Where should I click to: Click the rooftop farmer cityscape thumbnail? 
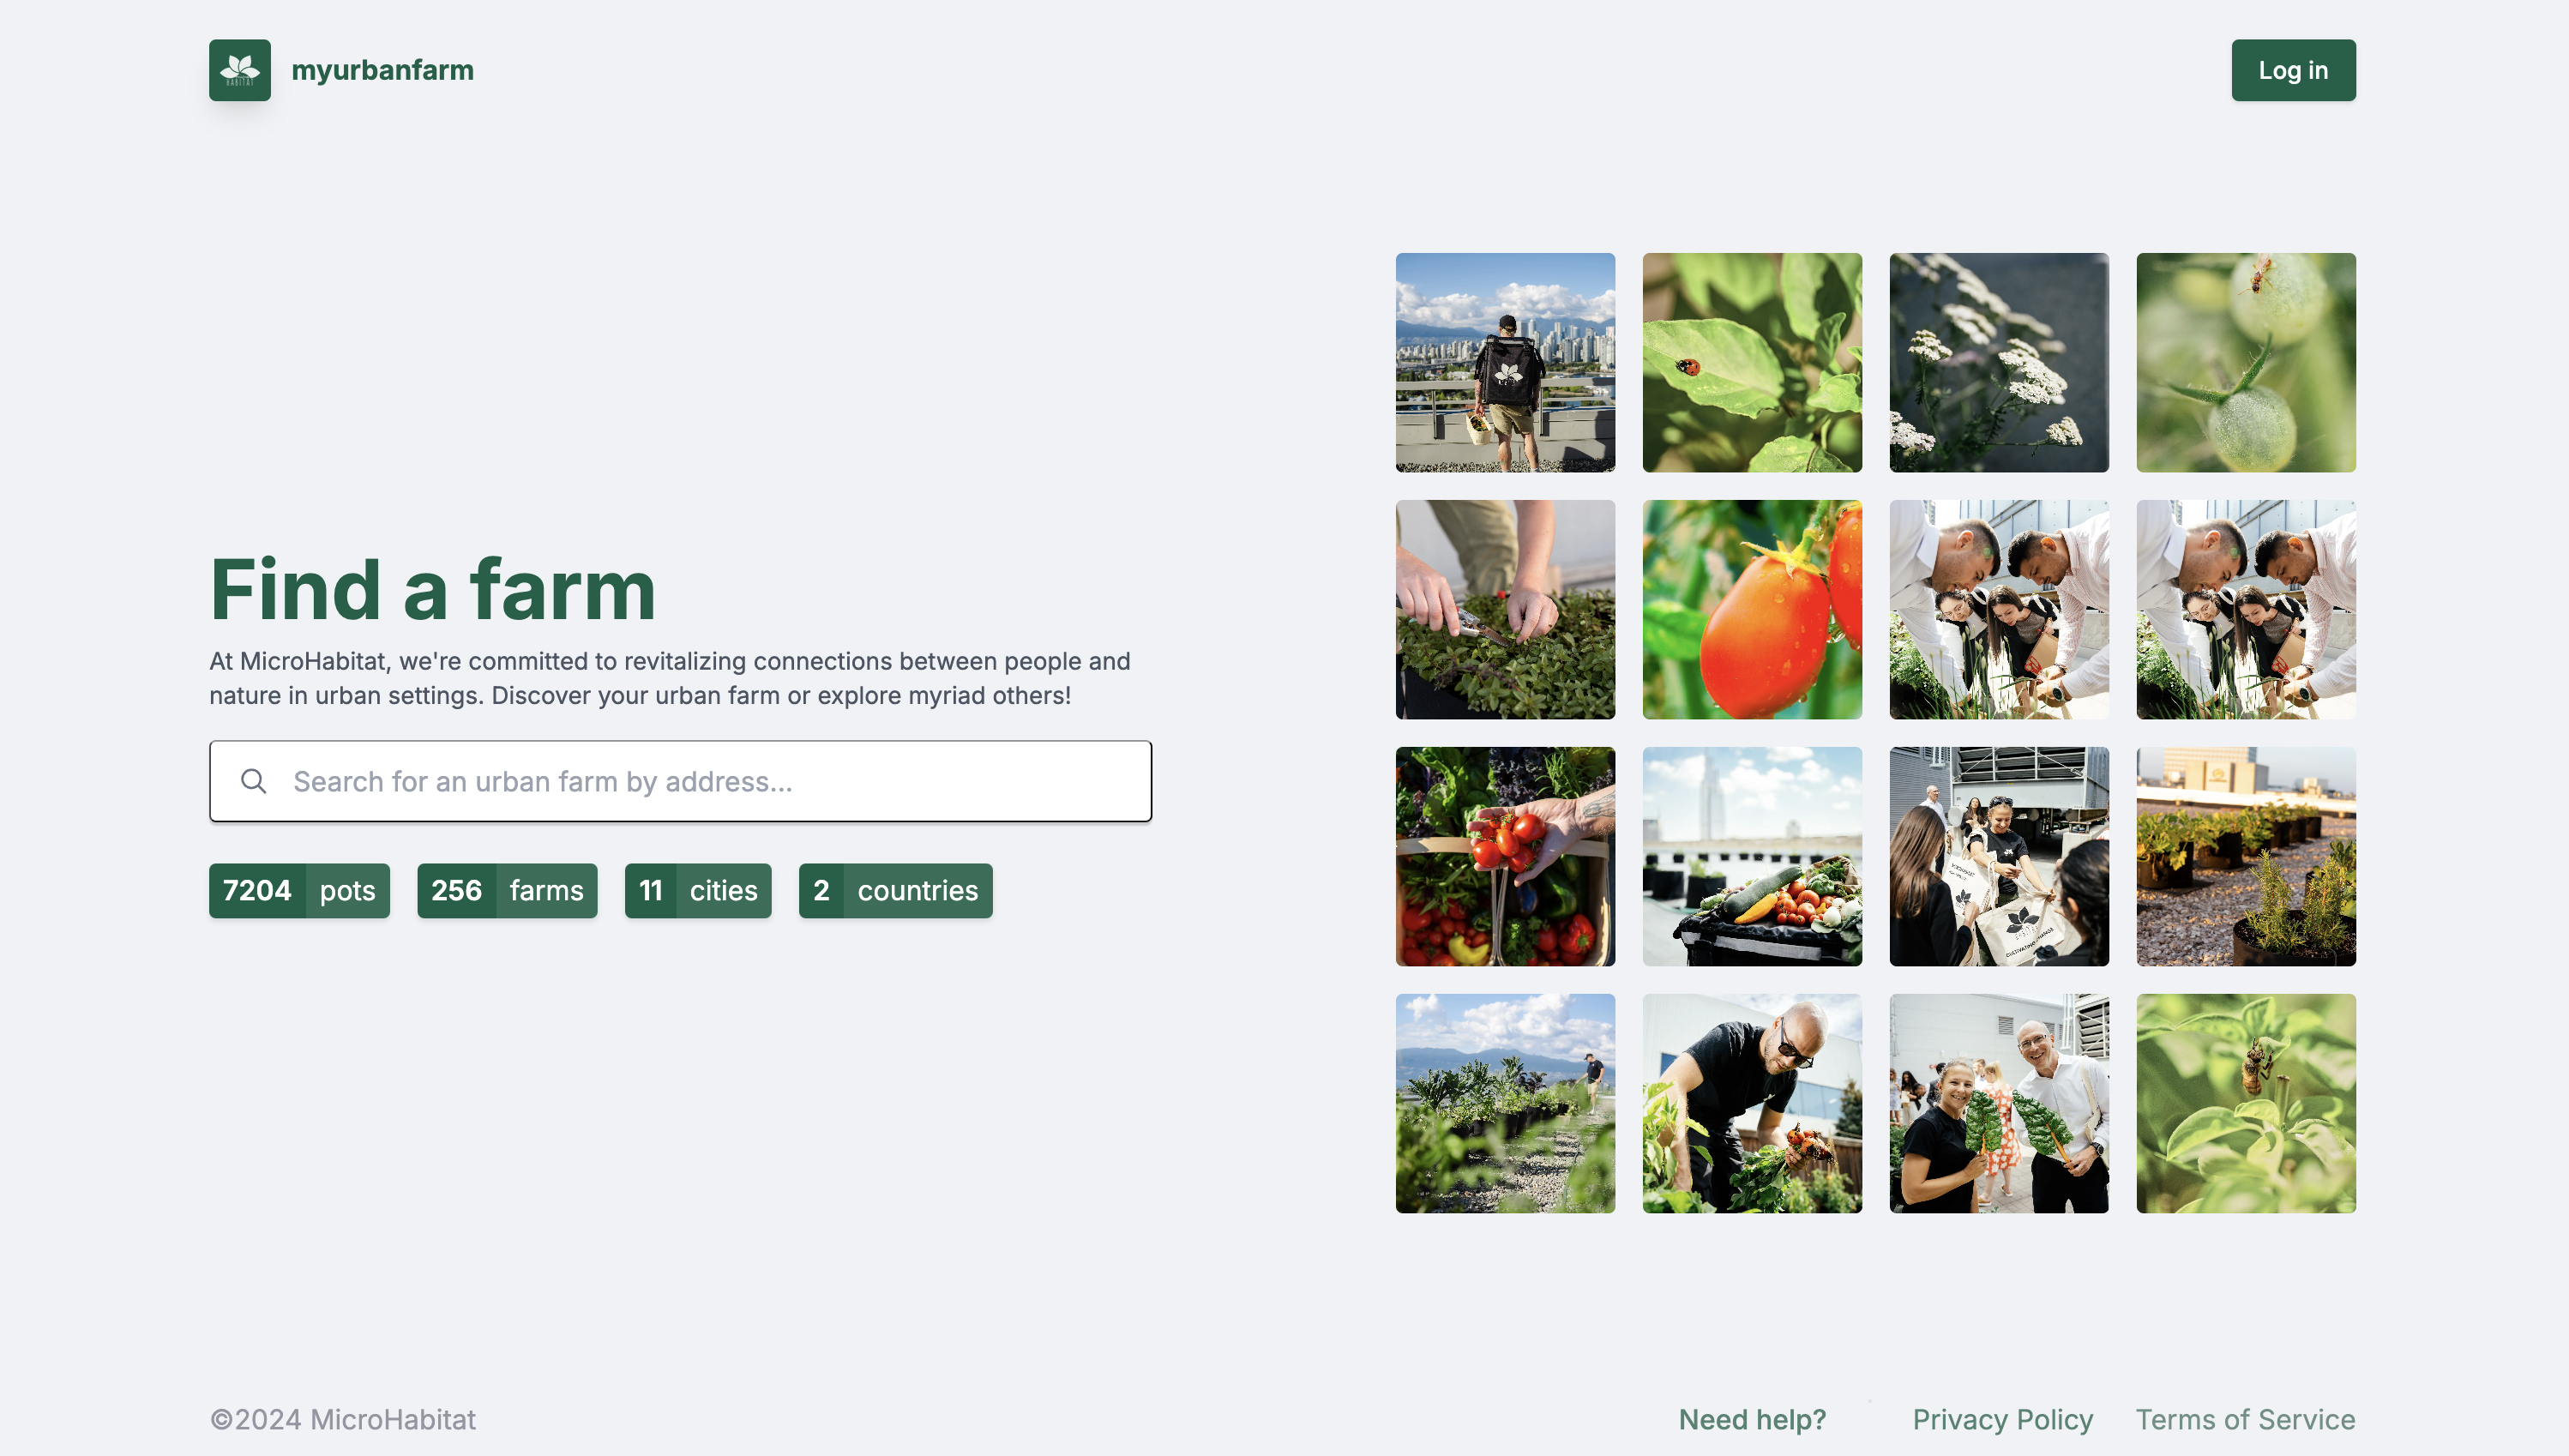[1505, 362]
